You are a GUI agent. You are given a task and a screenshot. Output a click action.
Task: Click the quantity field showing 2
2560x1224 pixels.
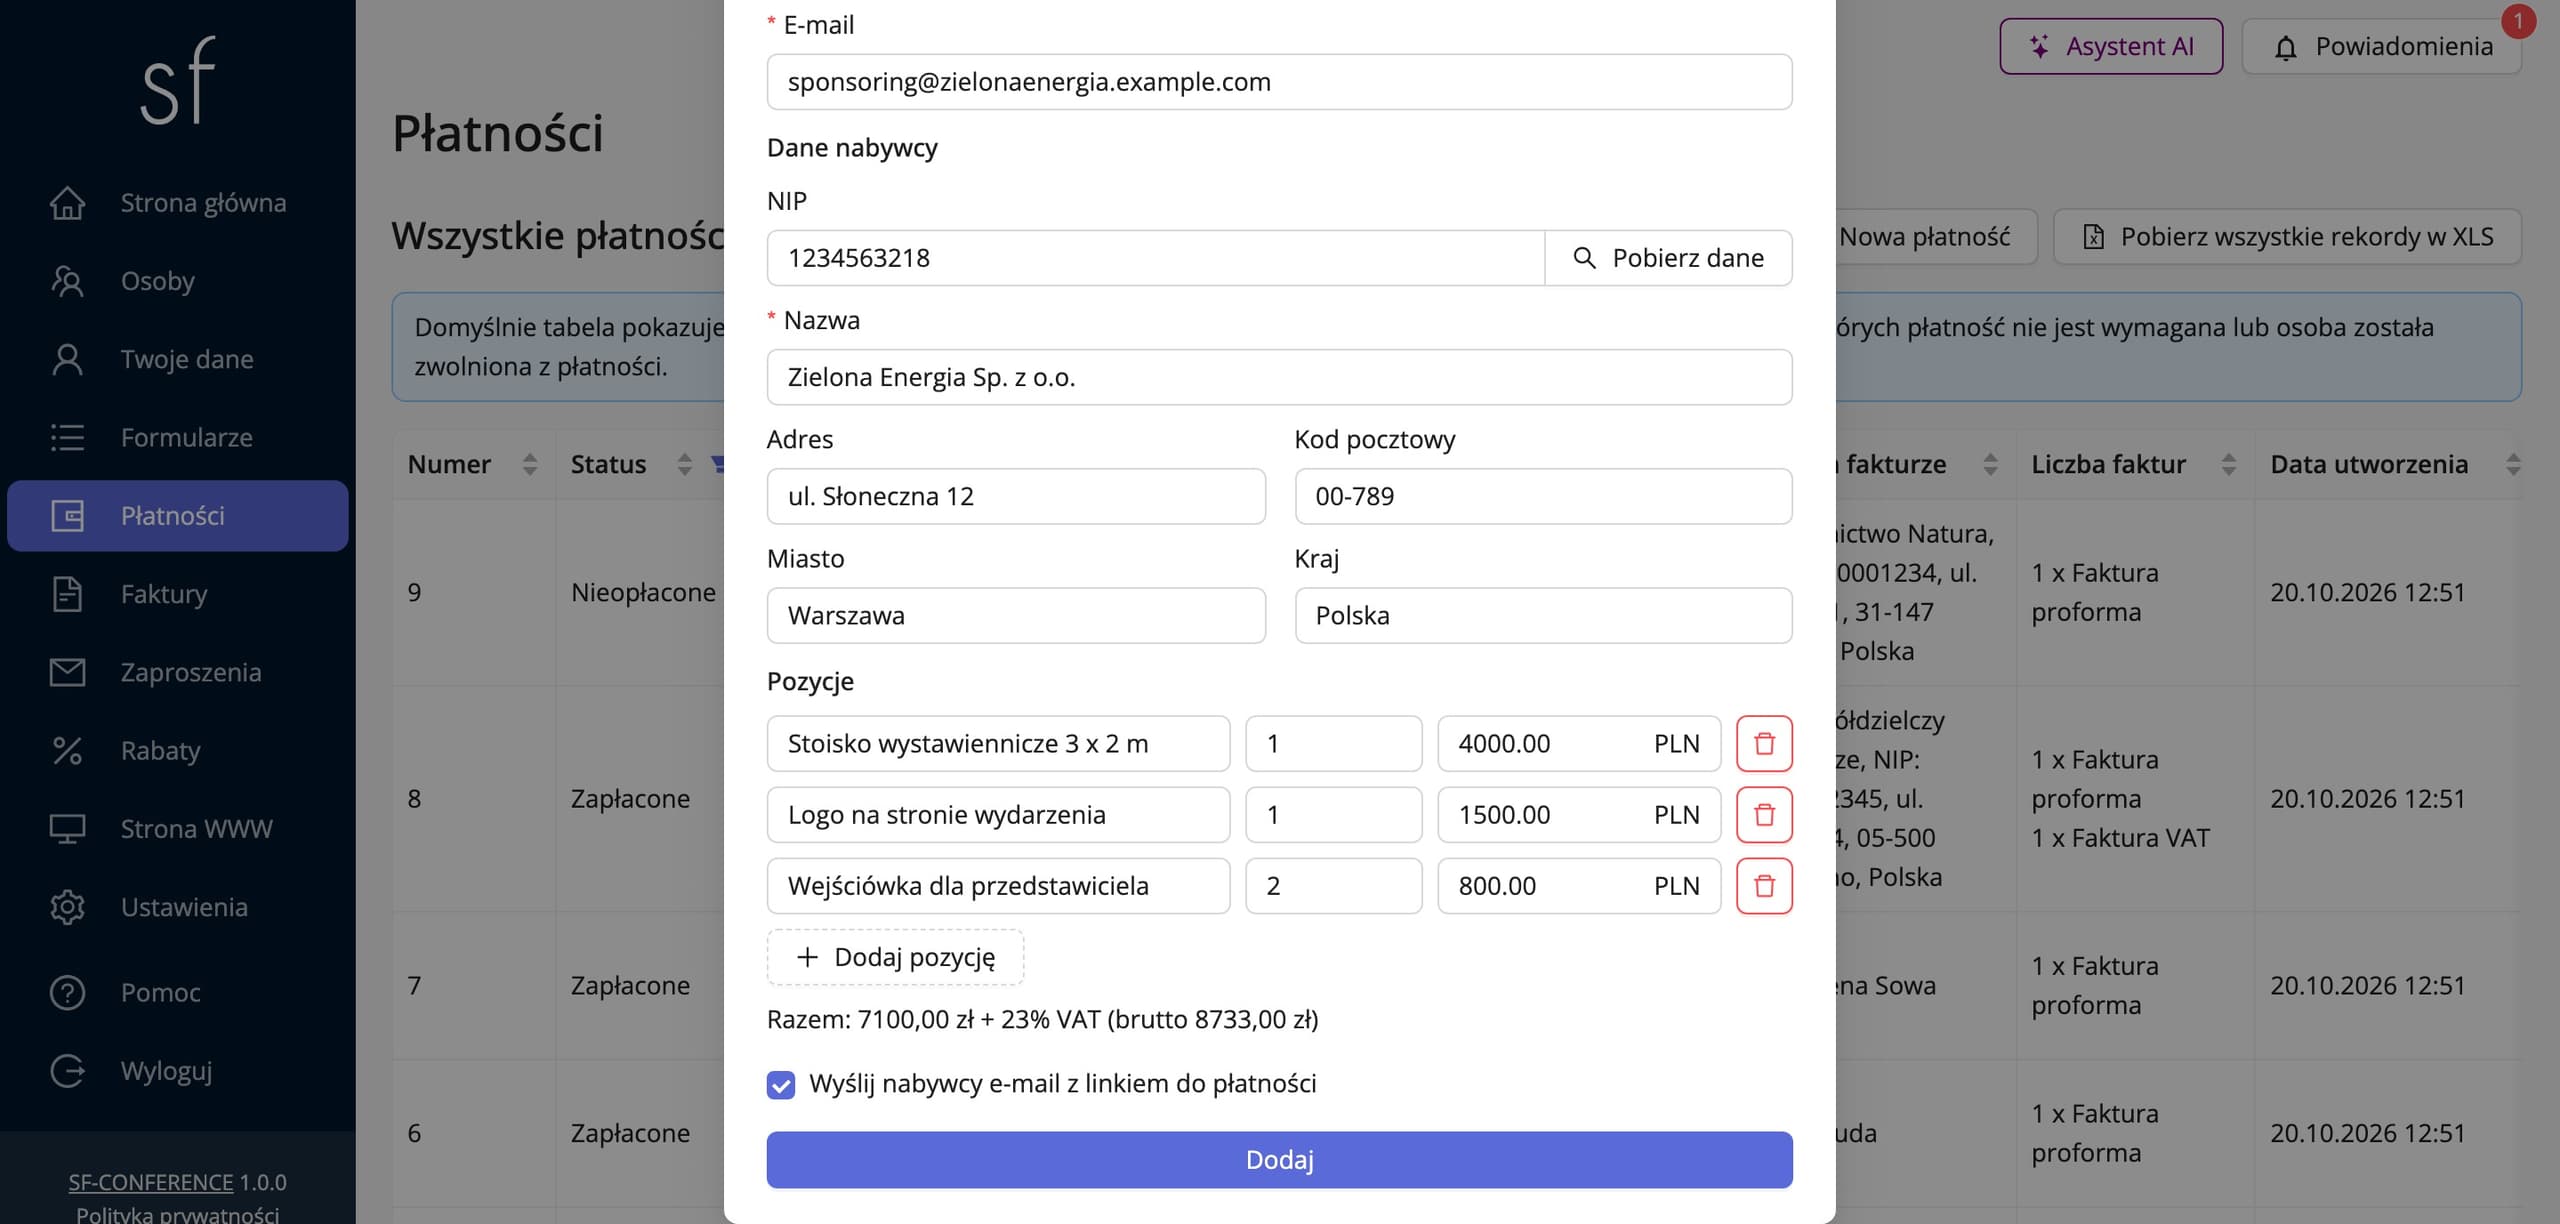1333,885
